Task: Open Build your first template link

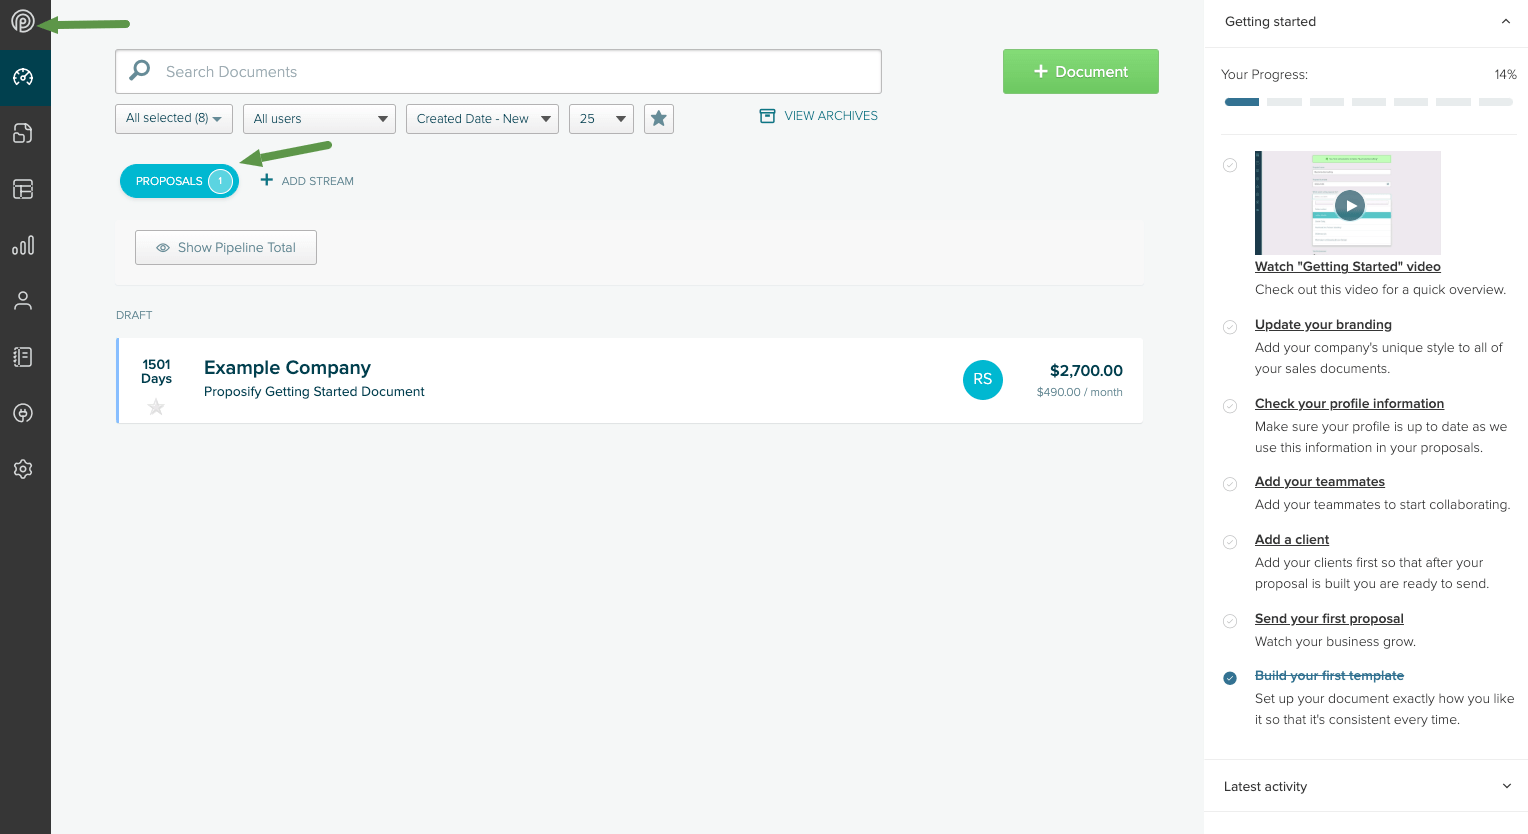Action: [x=1329, y=675]
